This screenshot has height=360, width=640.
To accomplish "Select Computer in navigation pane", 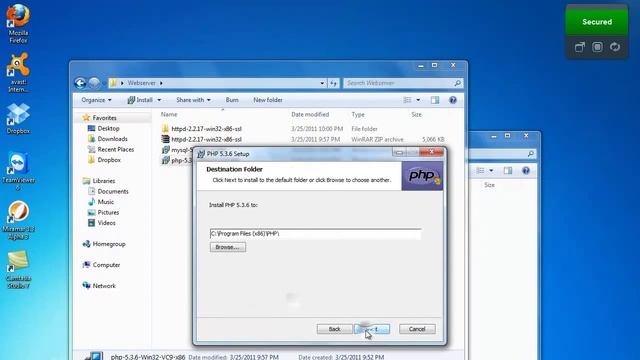I will (x=106, y=265).
